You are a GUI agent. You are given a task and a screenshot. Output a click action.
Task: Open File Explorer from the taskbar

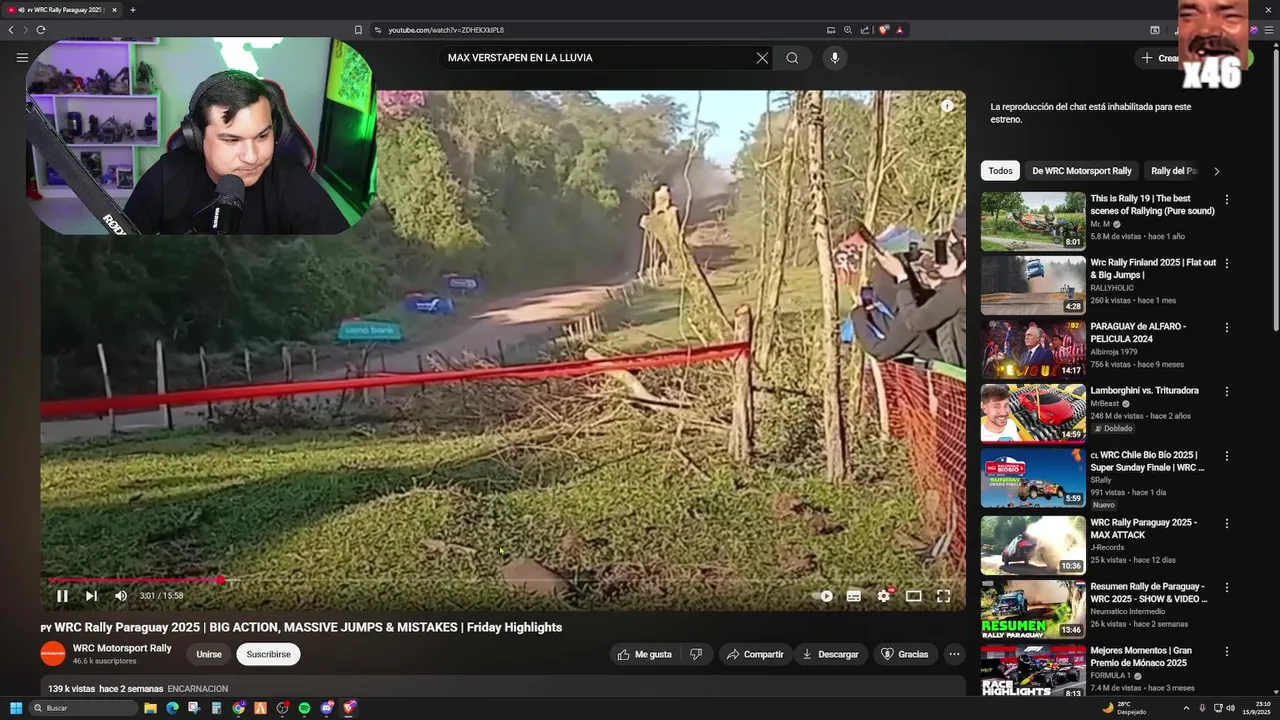tap(150, 708)
